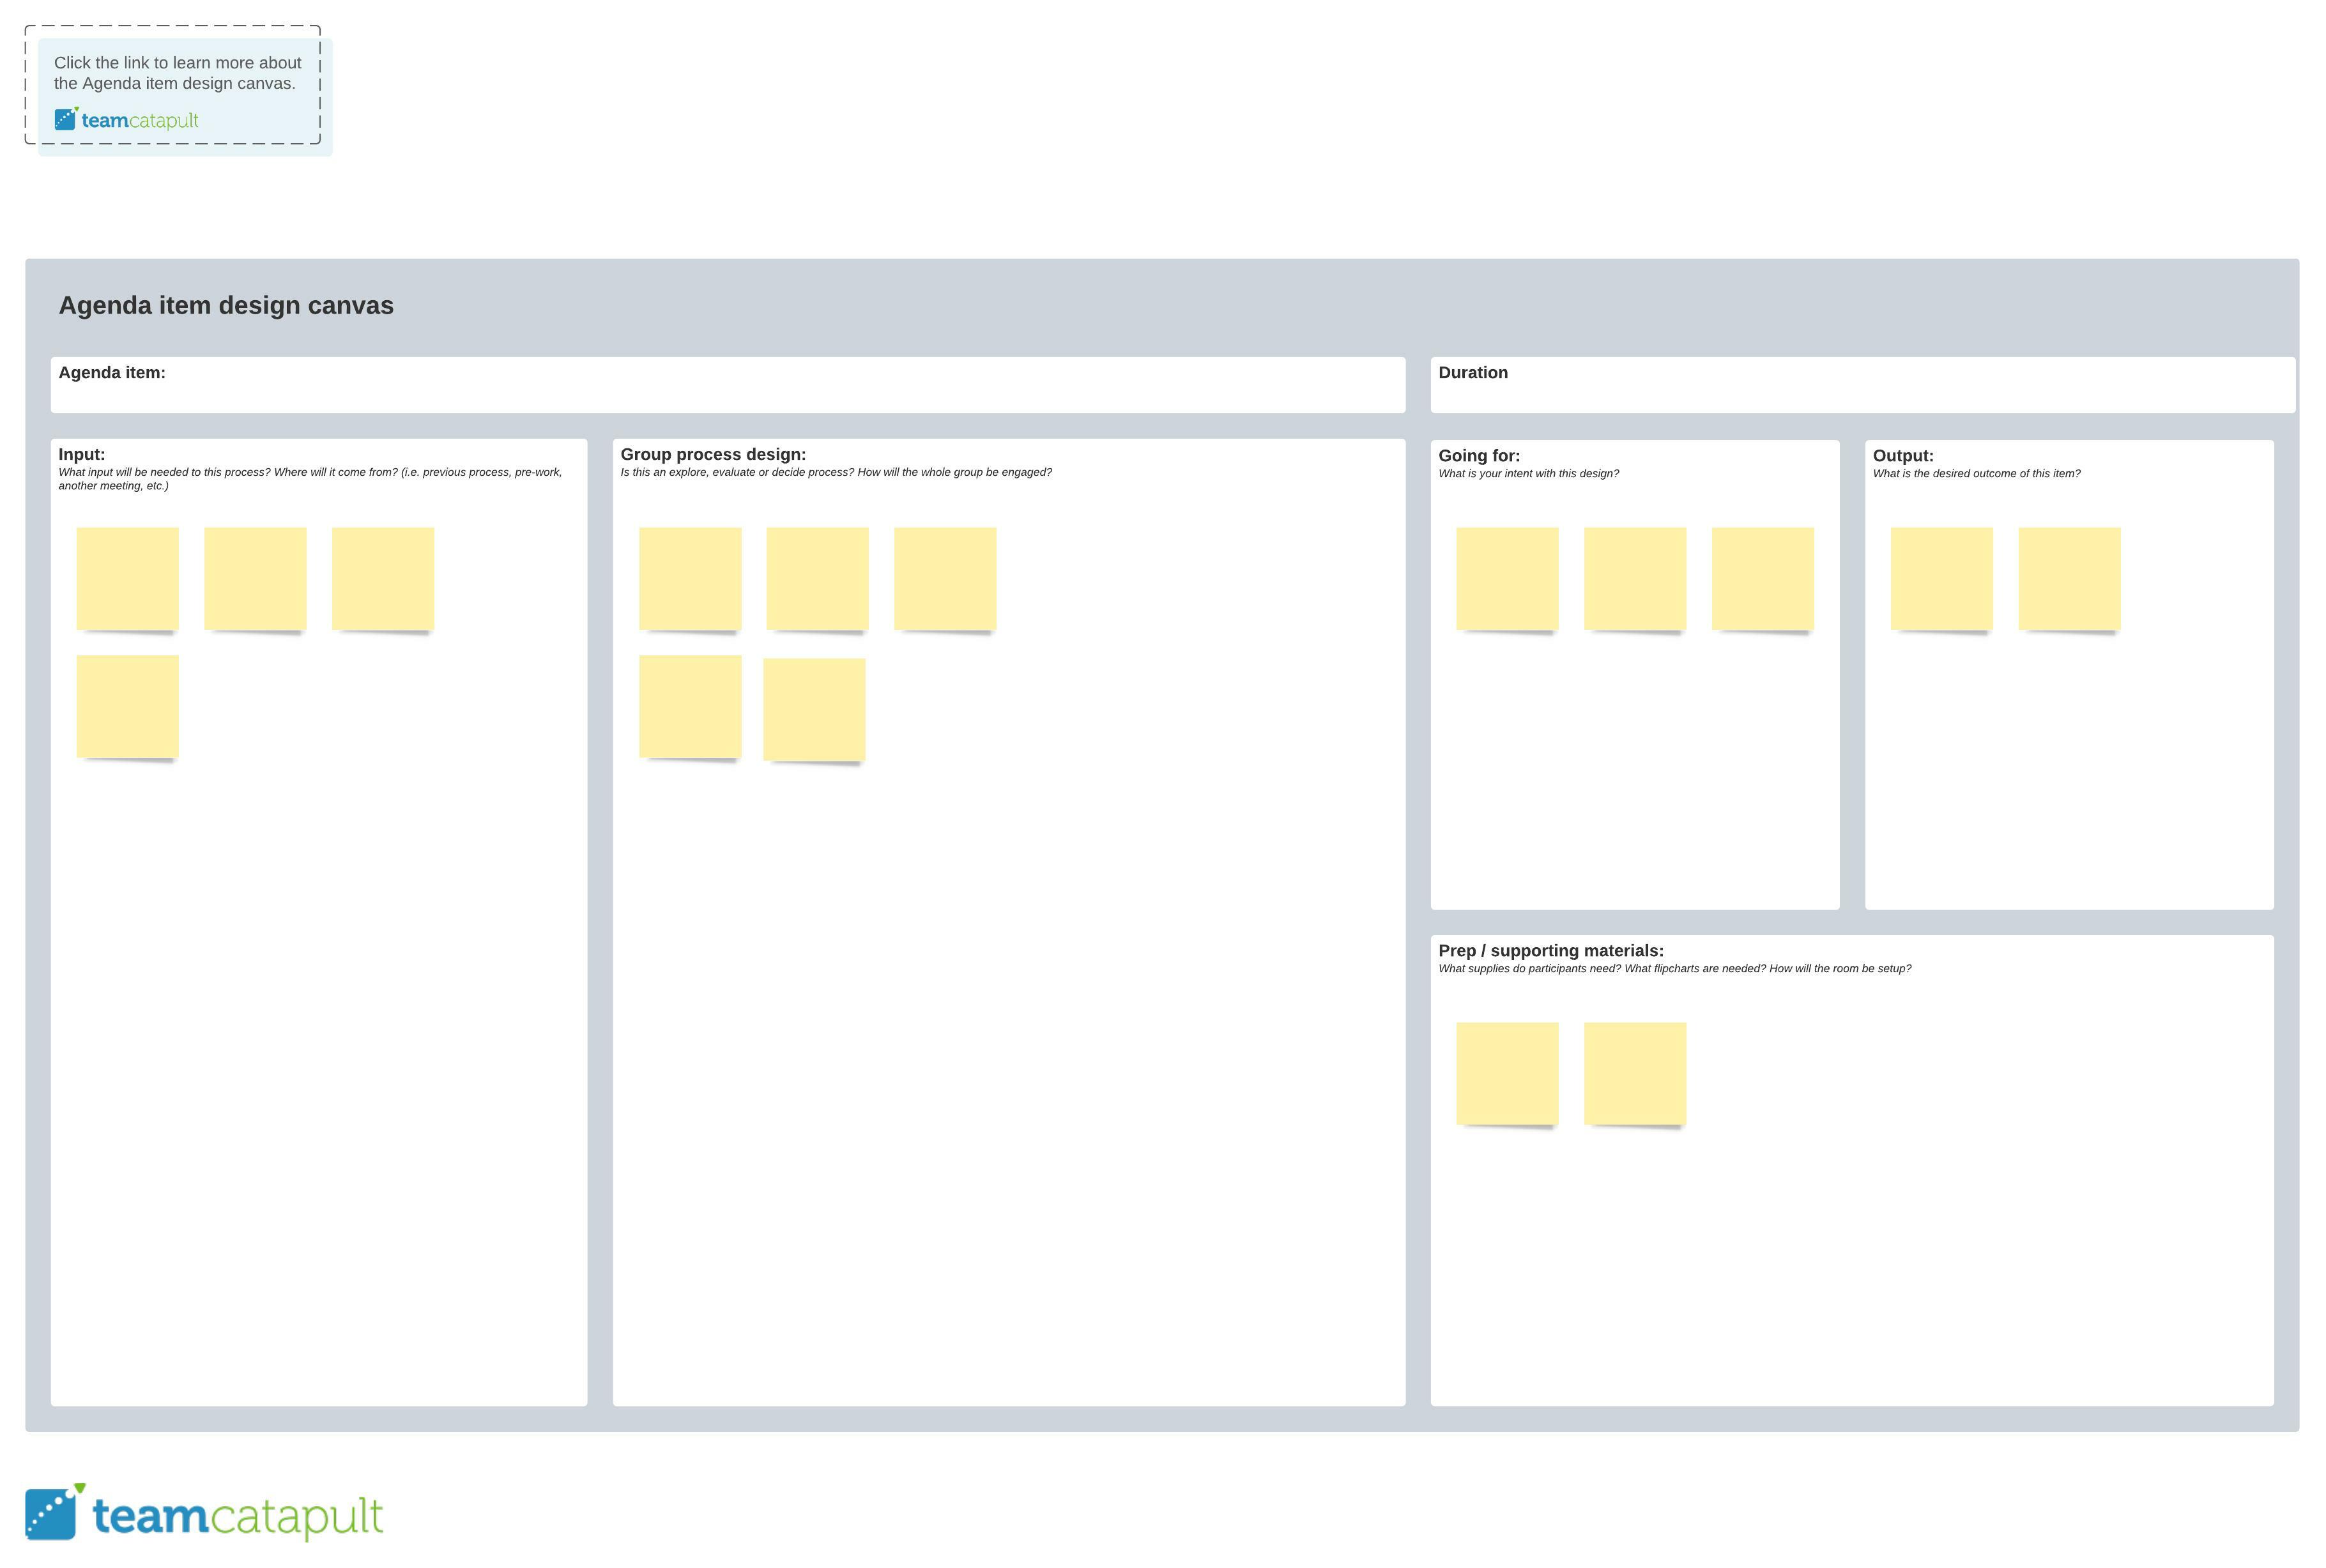Select second sticky under Prep / supporting materials
The image size is (2326, 1568).
coord(1635,1073)
